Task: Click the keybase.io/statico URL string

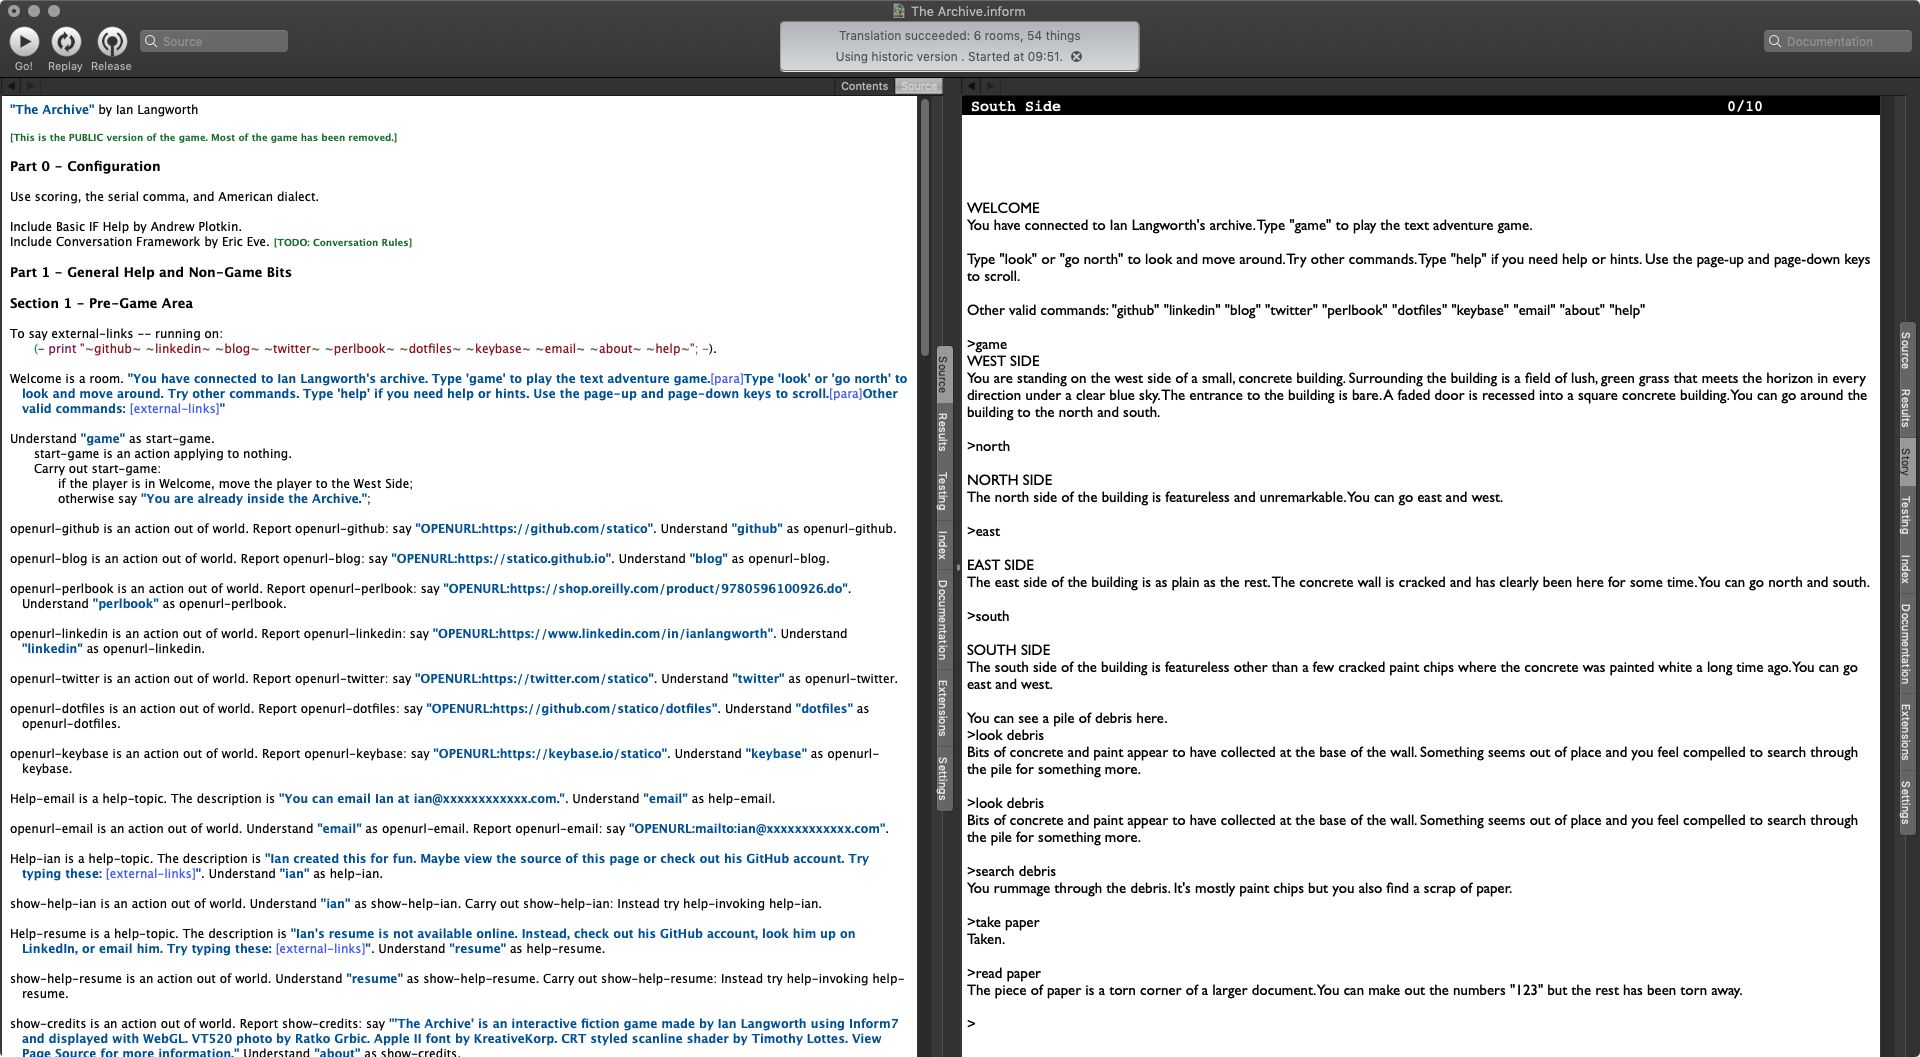Action: (549, 754)
